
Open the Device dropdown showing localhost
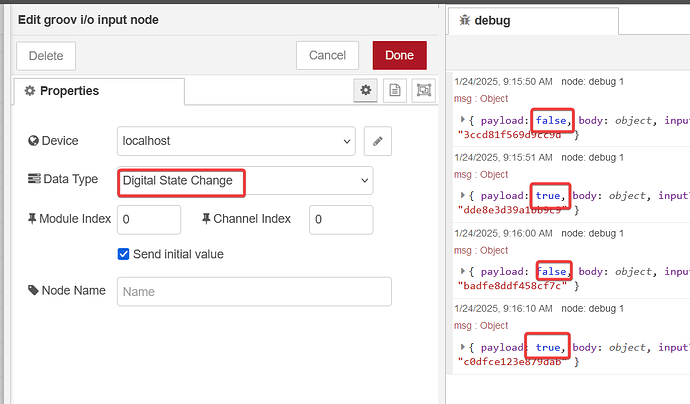(236, 141)
